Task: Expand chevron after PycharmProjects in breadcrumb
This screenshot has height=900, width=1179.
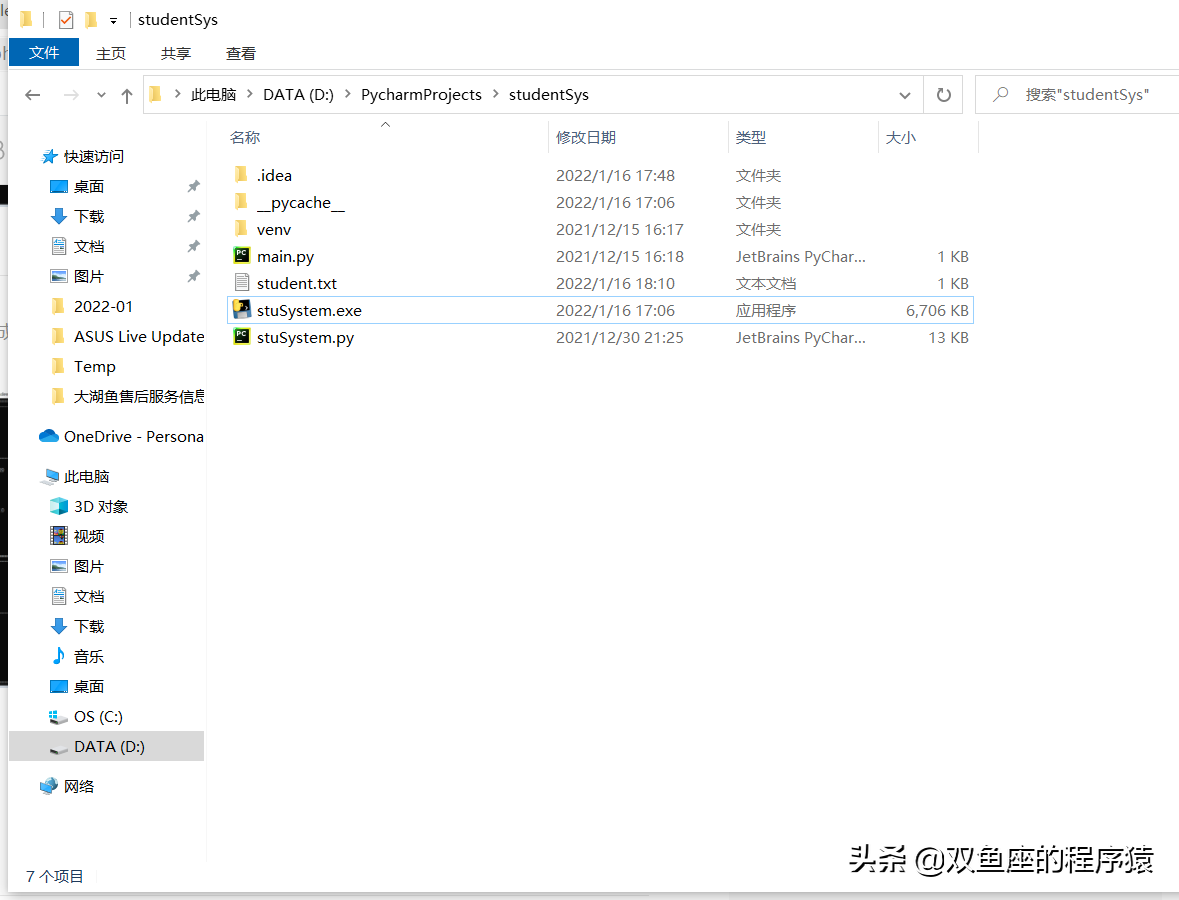Action: click(x=496, y=94)
